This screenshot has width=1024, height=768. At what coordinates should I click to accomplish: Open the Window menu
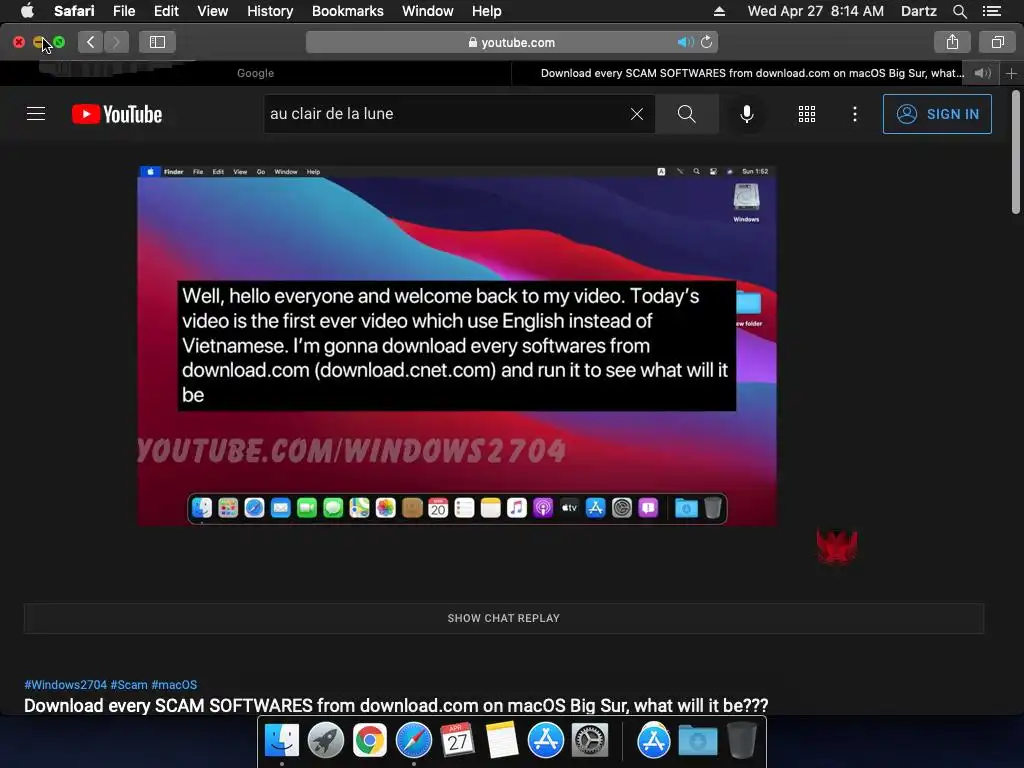click(427, 11)
